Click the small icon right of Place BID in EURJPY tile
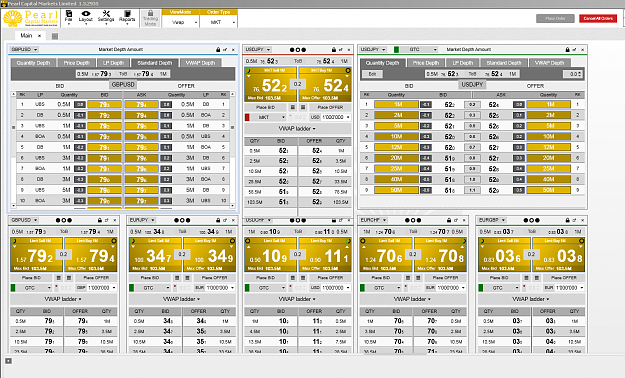This screenshot has height=378, width=625. (177, 278)
